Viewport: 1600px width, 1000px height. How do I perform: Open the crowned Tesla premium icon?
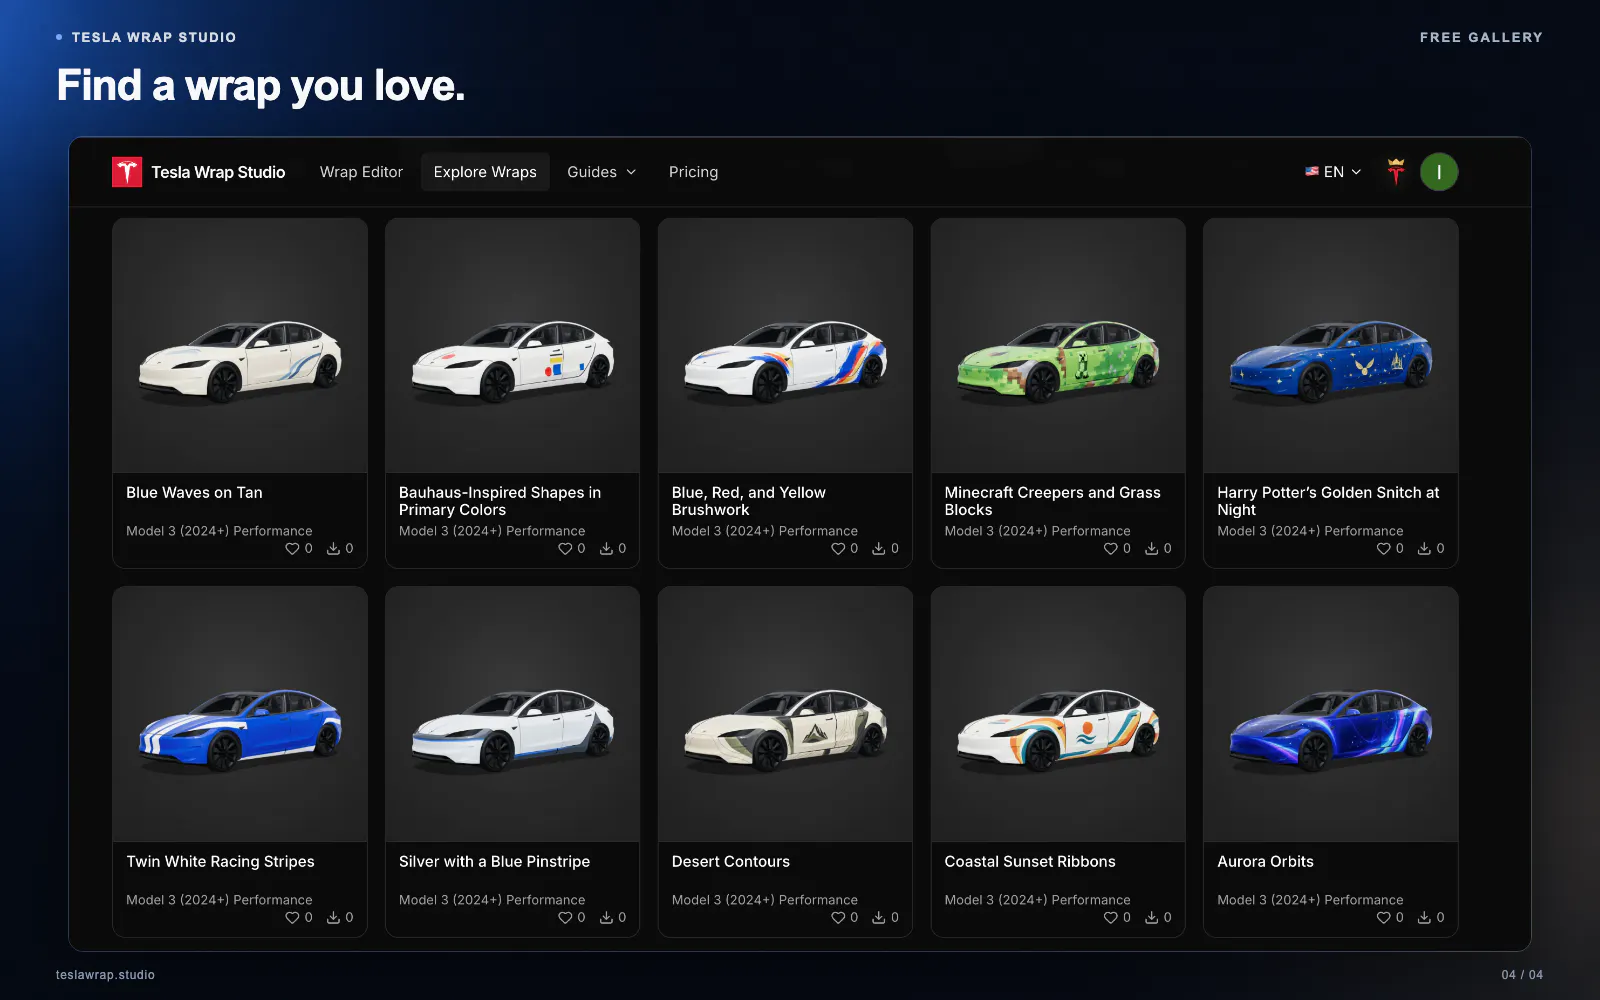coord(1396,172)
